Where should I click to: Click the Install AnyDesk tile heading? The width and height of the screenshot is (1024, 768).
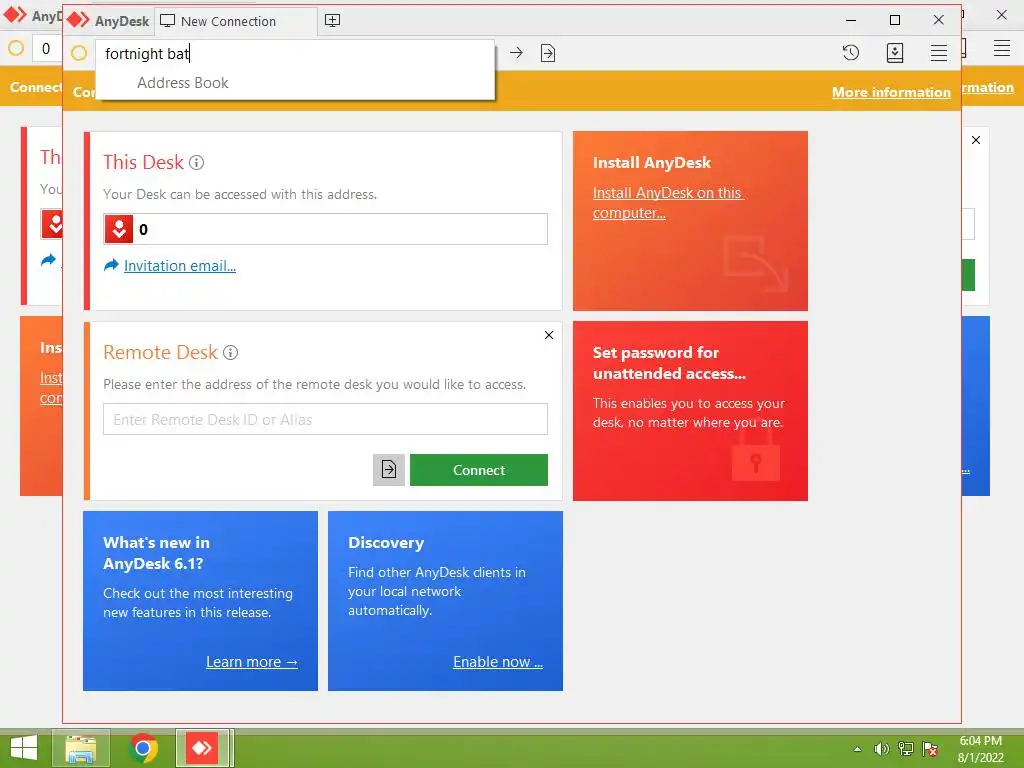point(651,163)
